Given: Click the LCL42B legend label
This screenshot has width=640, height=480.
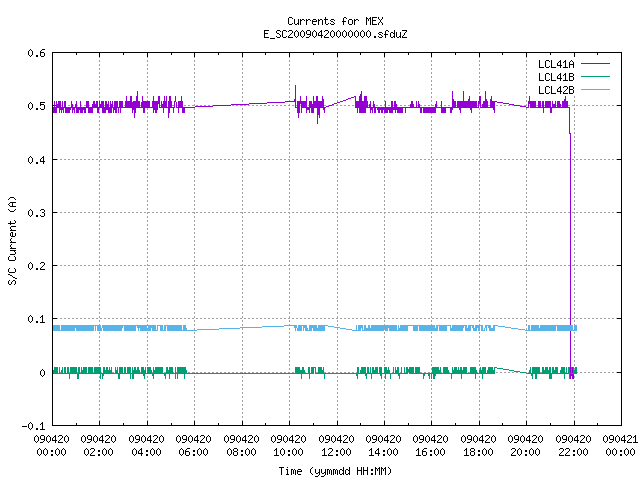Looking at the screenshot, I should tap(556, 90).
